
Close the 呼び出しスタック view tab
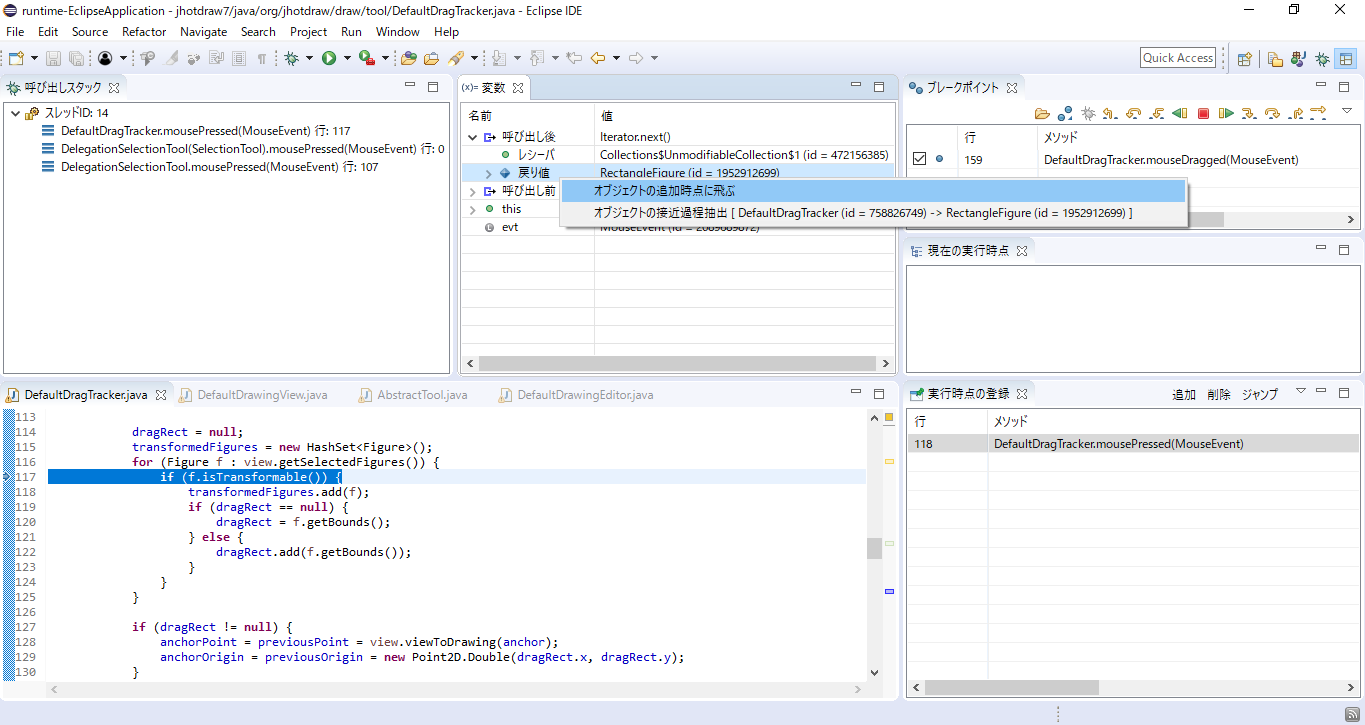(x=114, y=88)
